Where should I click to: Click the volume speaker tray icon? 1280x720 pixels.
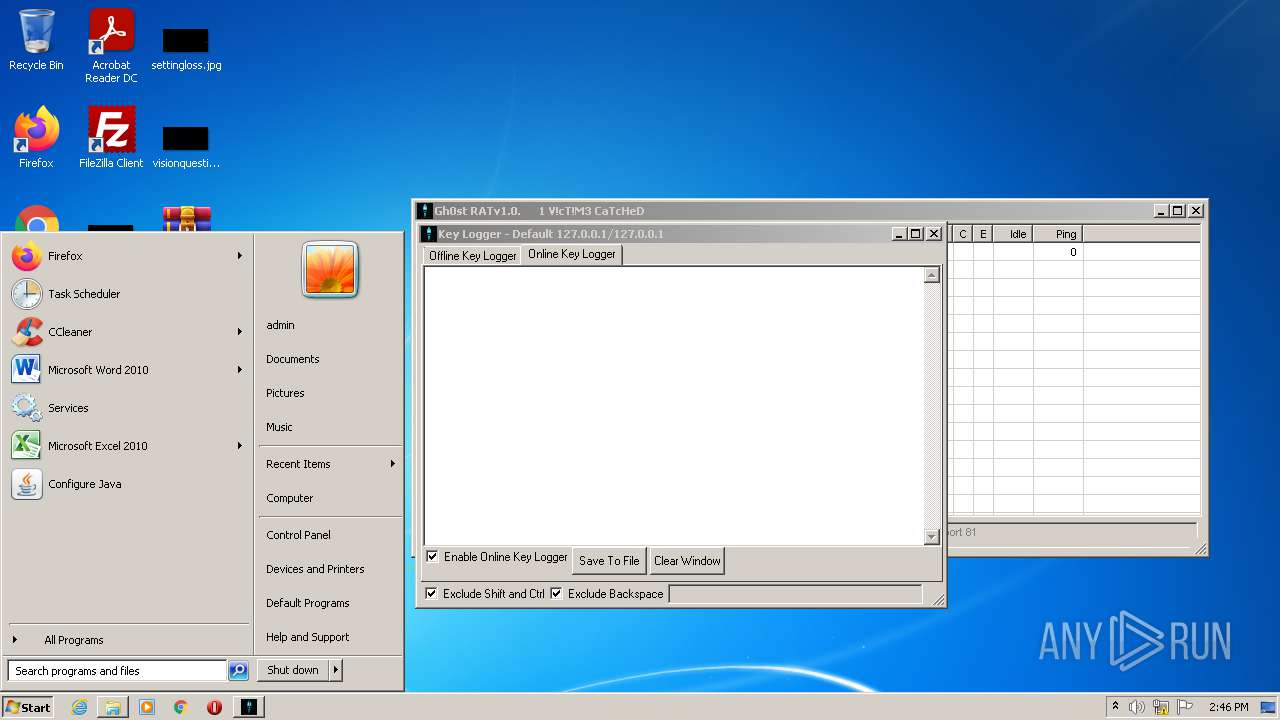click(x=1137, y=707)
